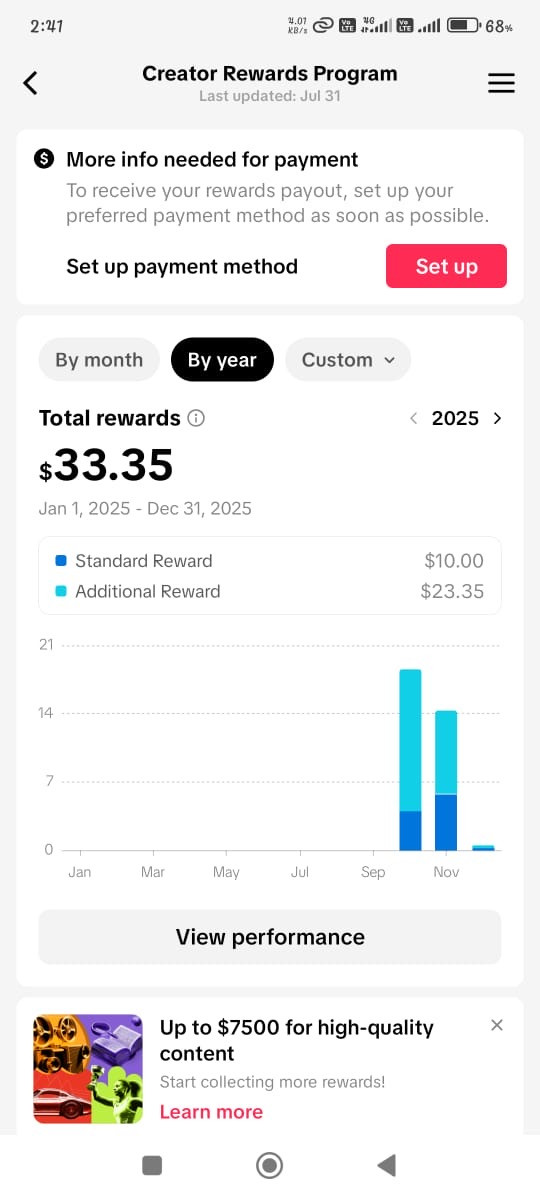Tap the tallest October chart bar
The height and width of the screenshot is (1200, 540).
(x=410, y=760)
